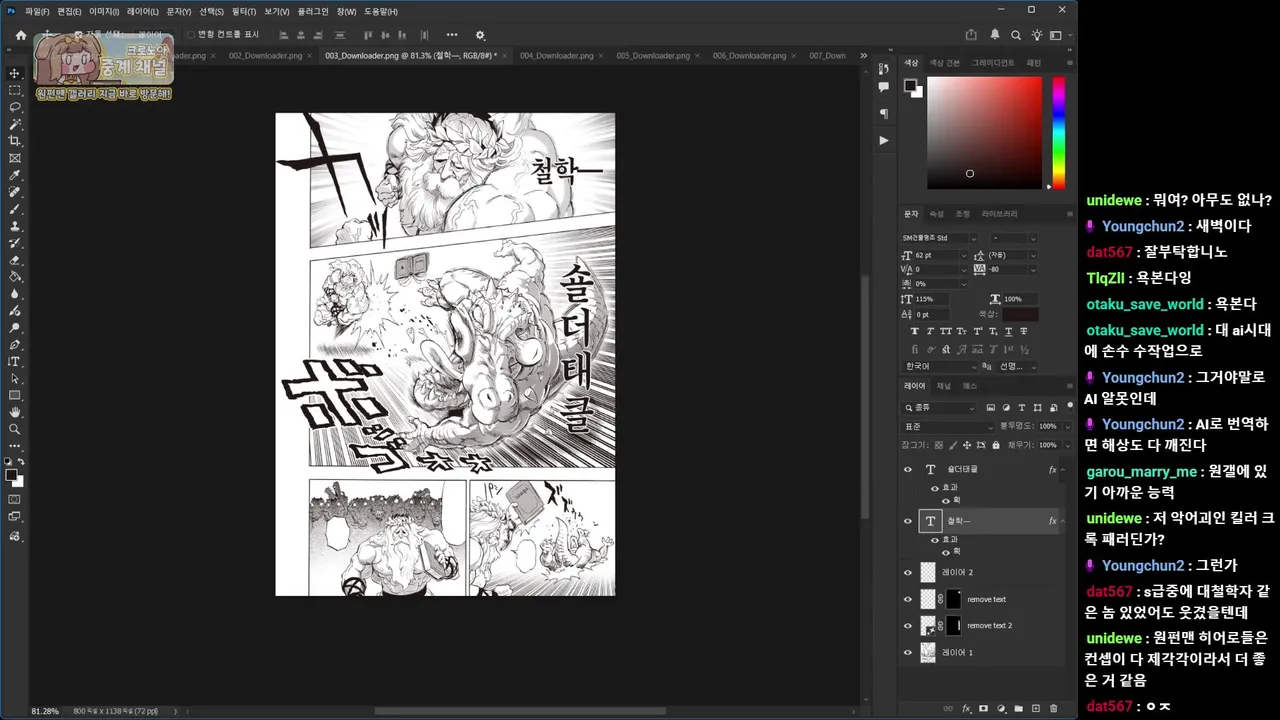The width and height of the screenshot is (1280, 720).
Task: Toggle 획 stroke visibility under 철학— layer
Action: click(x=945, y=551)
